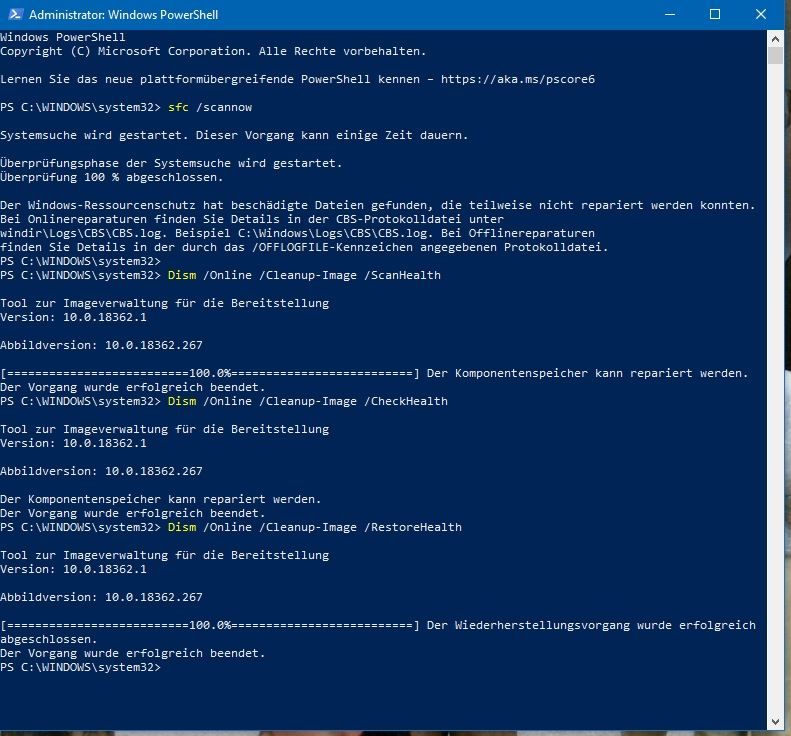
Task: Click the last empty PS C:\WINDOWS\system32> prompt
Action: pyautogui.click(x=81, y=667)
